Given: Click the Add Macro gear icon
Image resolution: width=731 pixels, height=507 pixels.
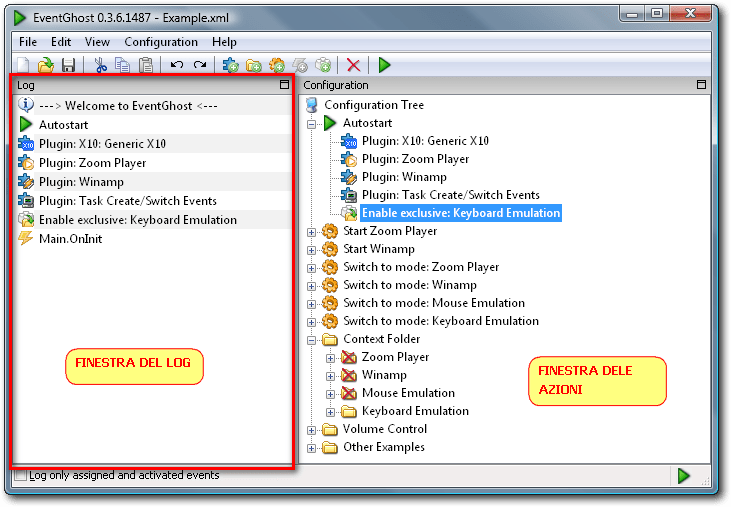Looking at the screenshot, I should click(277, 65).
